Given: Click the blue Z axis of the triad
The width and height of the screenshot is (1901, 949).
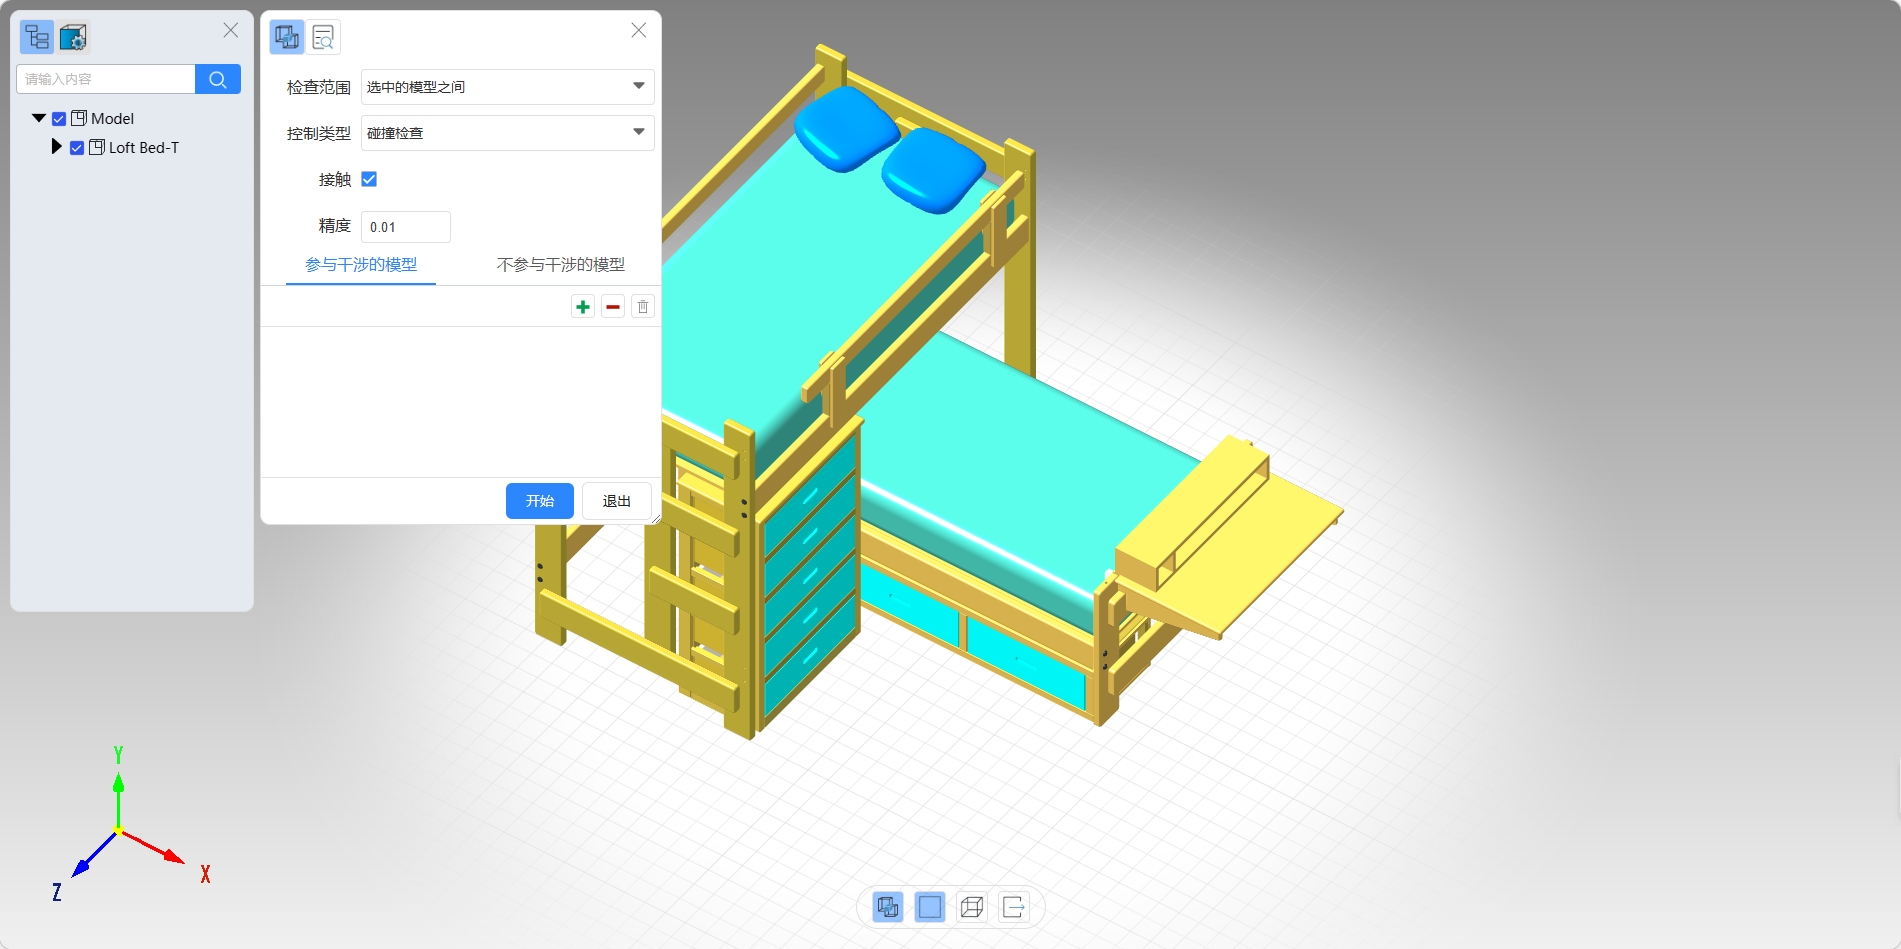Looking at the screenshot, I should point(92,857).
